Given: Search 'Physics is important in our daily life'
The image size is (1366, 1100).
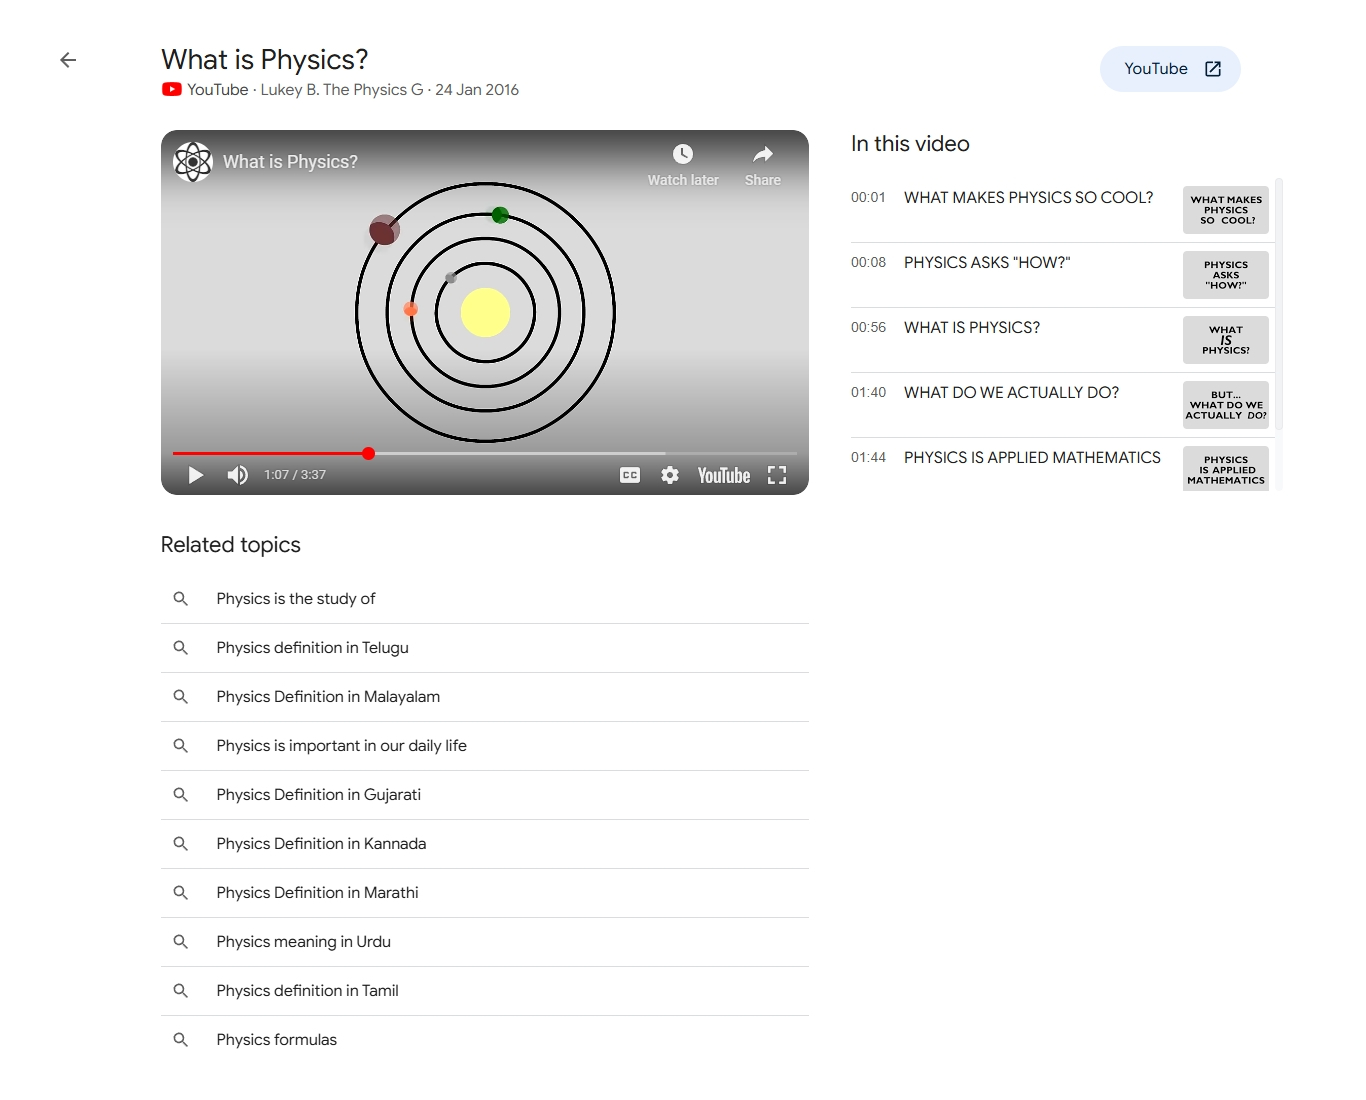Looking at the screenshot, I should (x=485, y=746).
